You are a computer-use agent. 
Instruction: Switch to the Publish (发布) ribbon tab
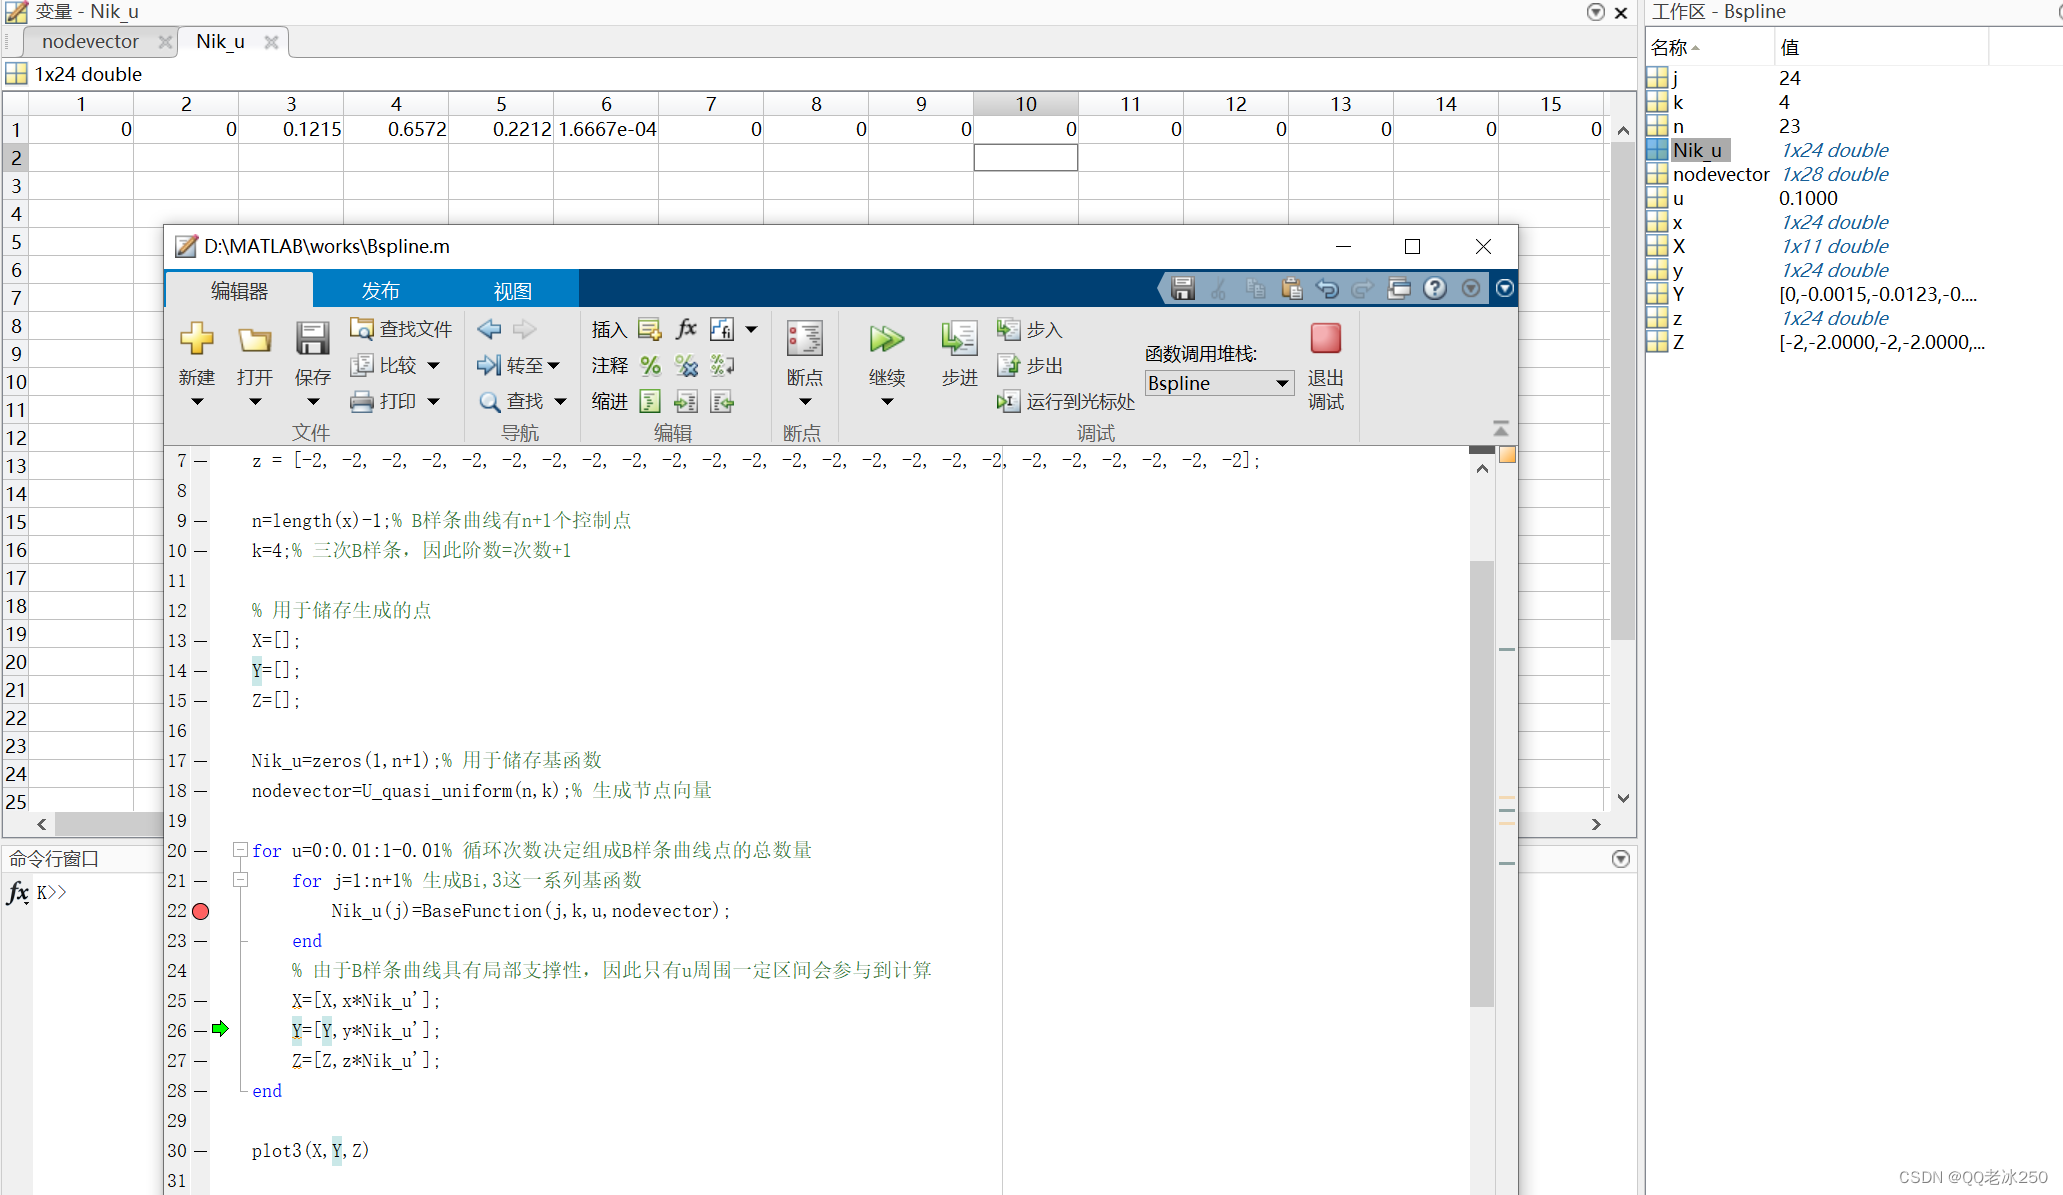(380, 291)
